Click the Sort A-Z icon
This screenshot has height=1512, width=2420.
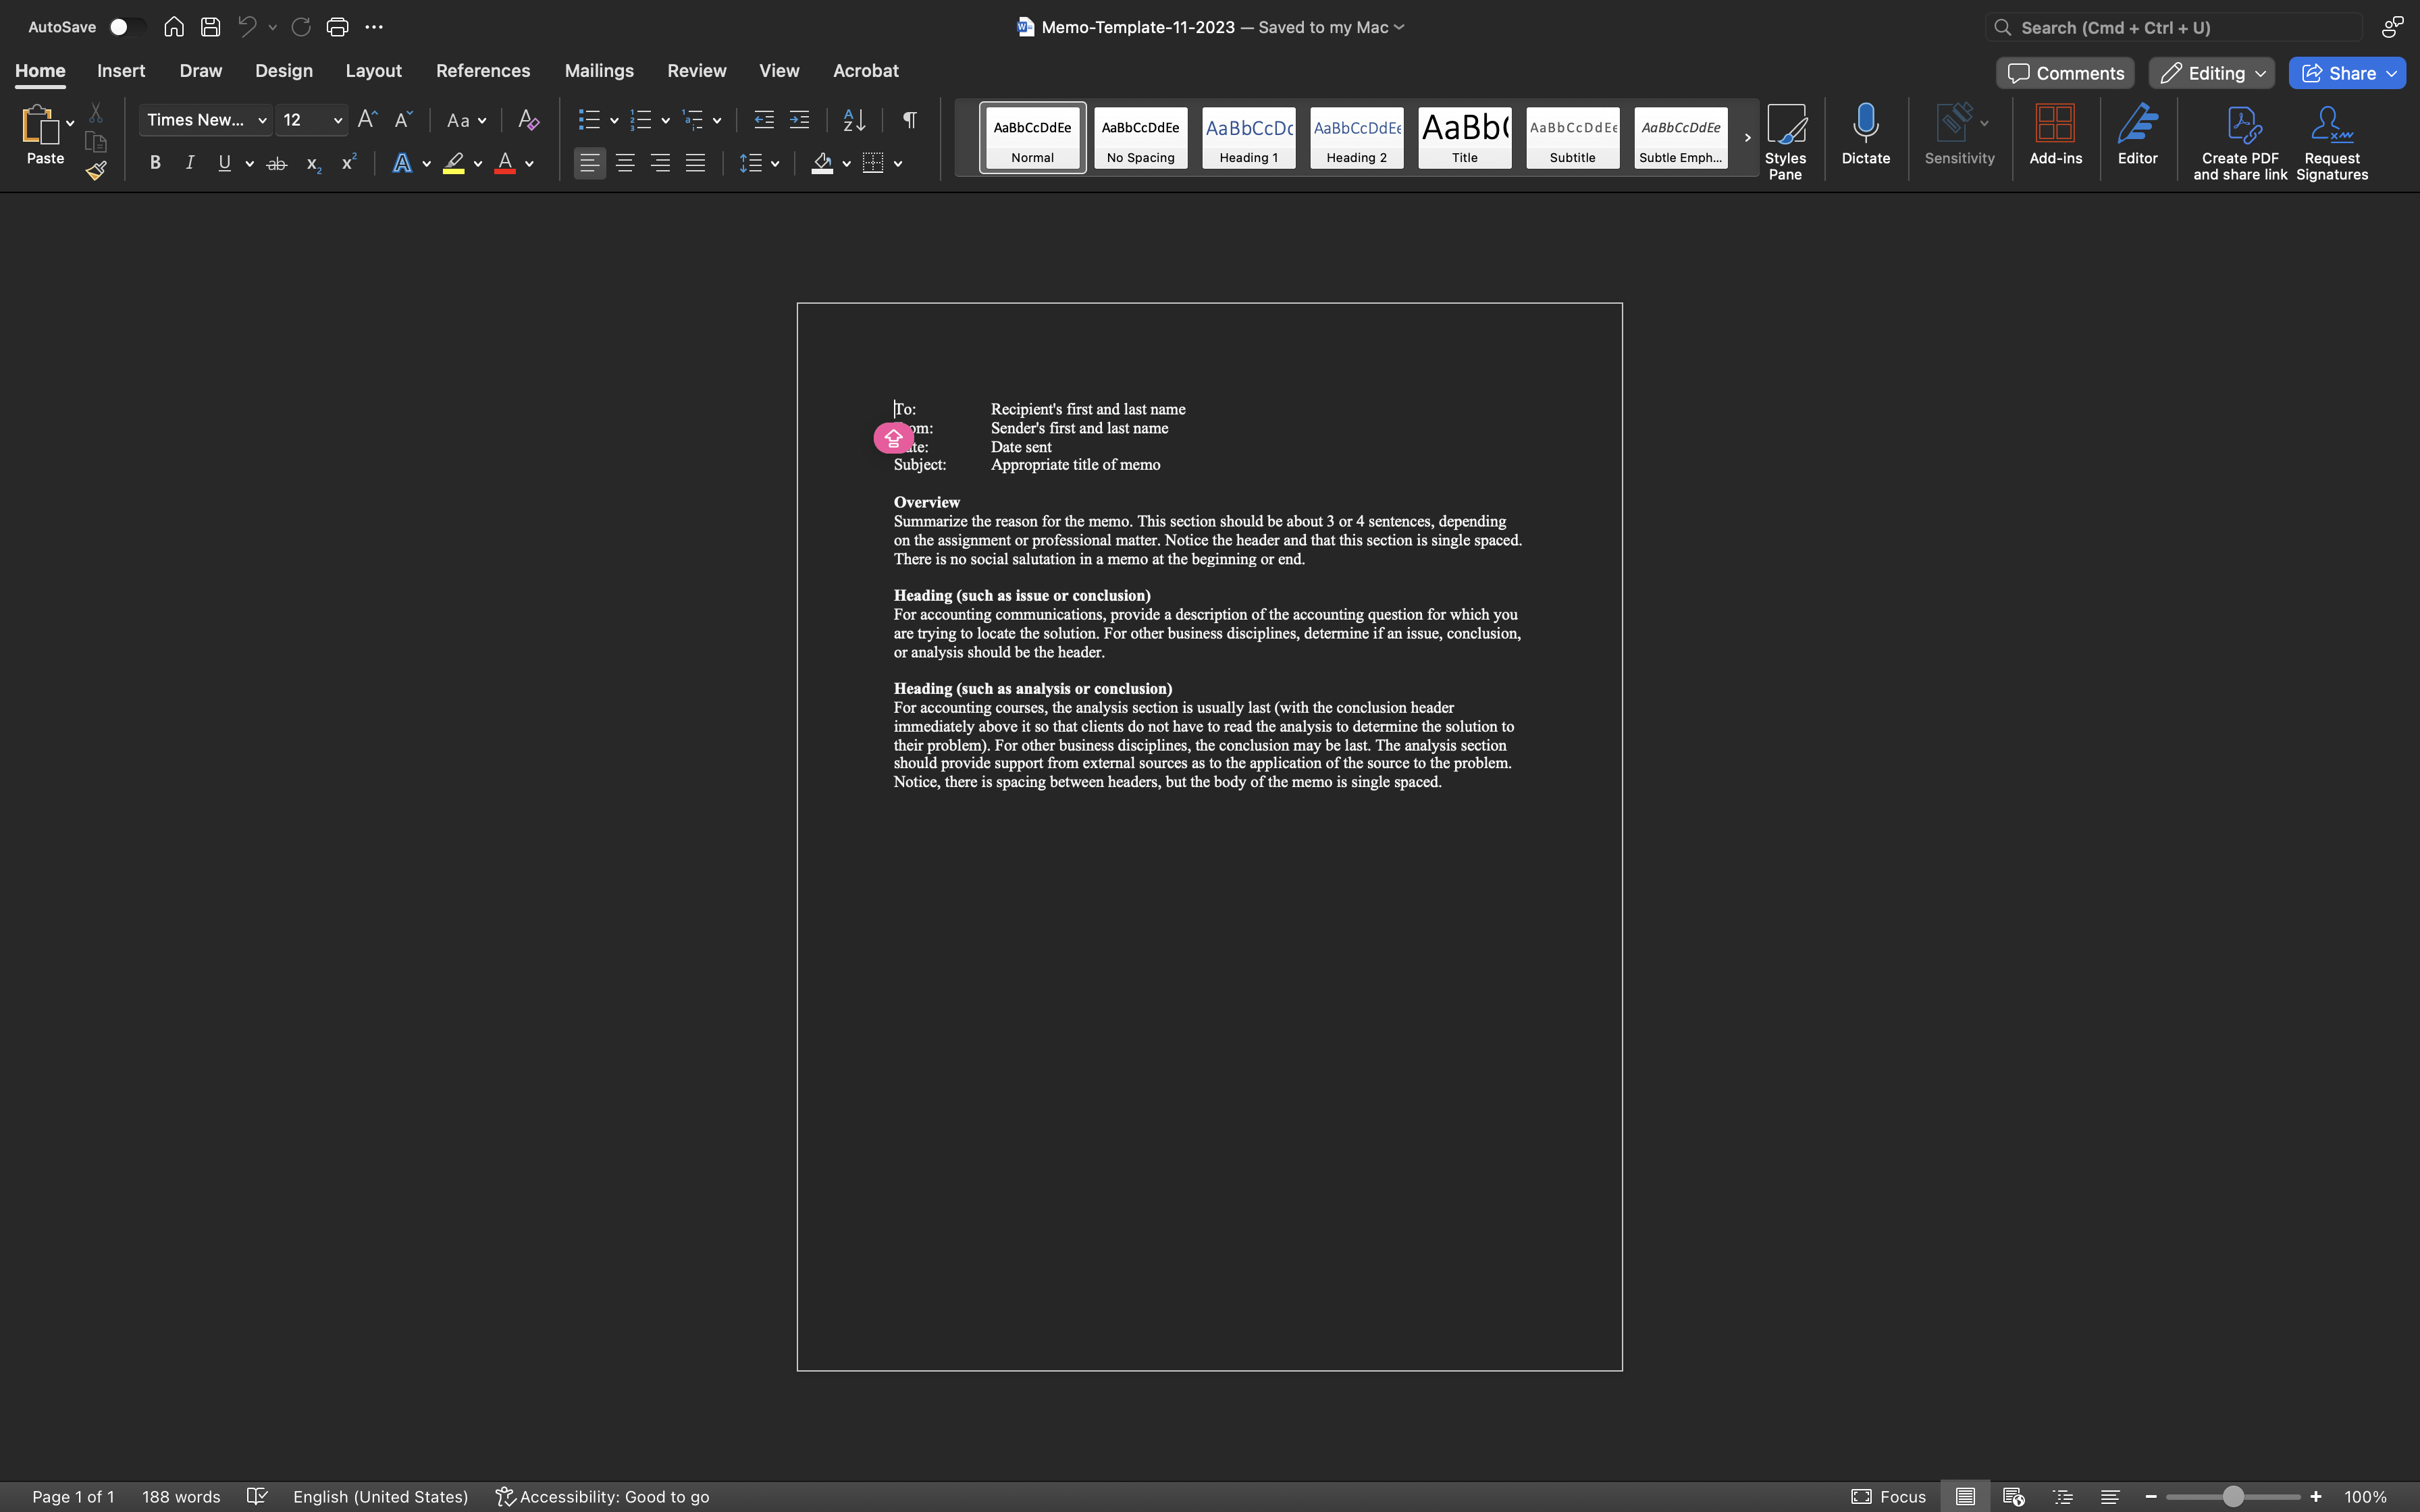pos(854,120)
